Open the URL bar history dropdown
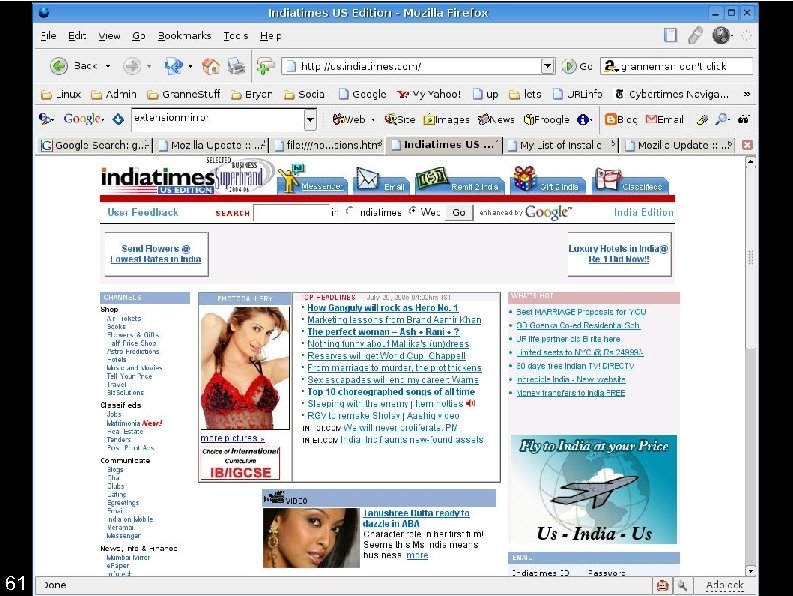Image resolution: width=793 pixels, height=596 pixels. (548, 66)
